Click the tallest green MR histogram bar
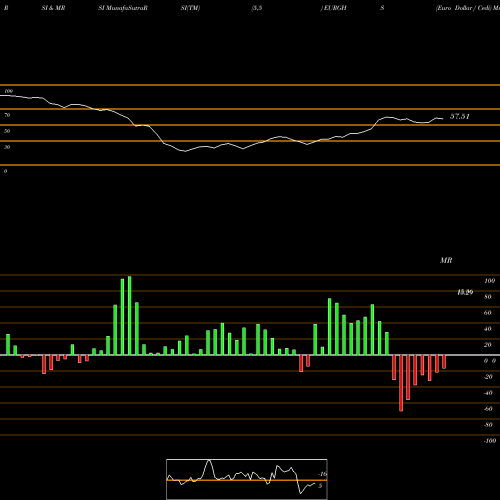This screenshot has width=500, height=500. (129, 316)
